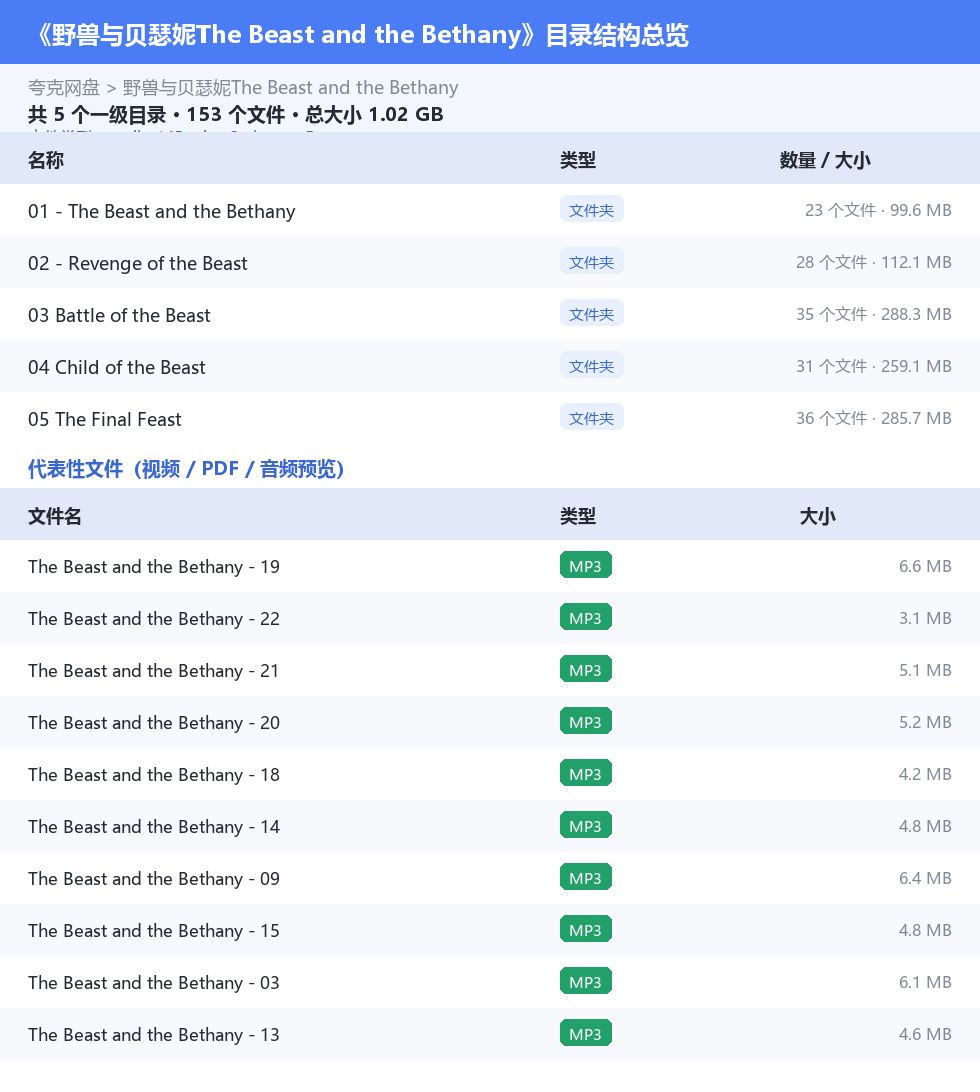Select file The Beast and the Bethany - 09
Screen dimensions: 980x1092
pyautogui.click(x=154, y=879)
